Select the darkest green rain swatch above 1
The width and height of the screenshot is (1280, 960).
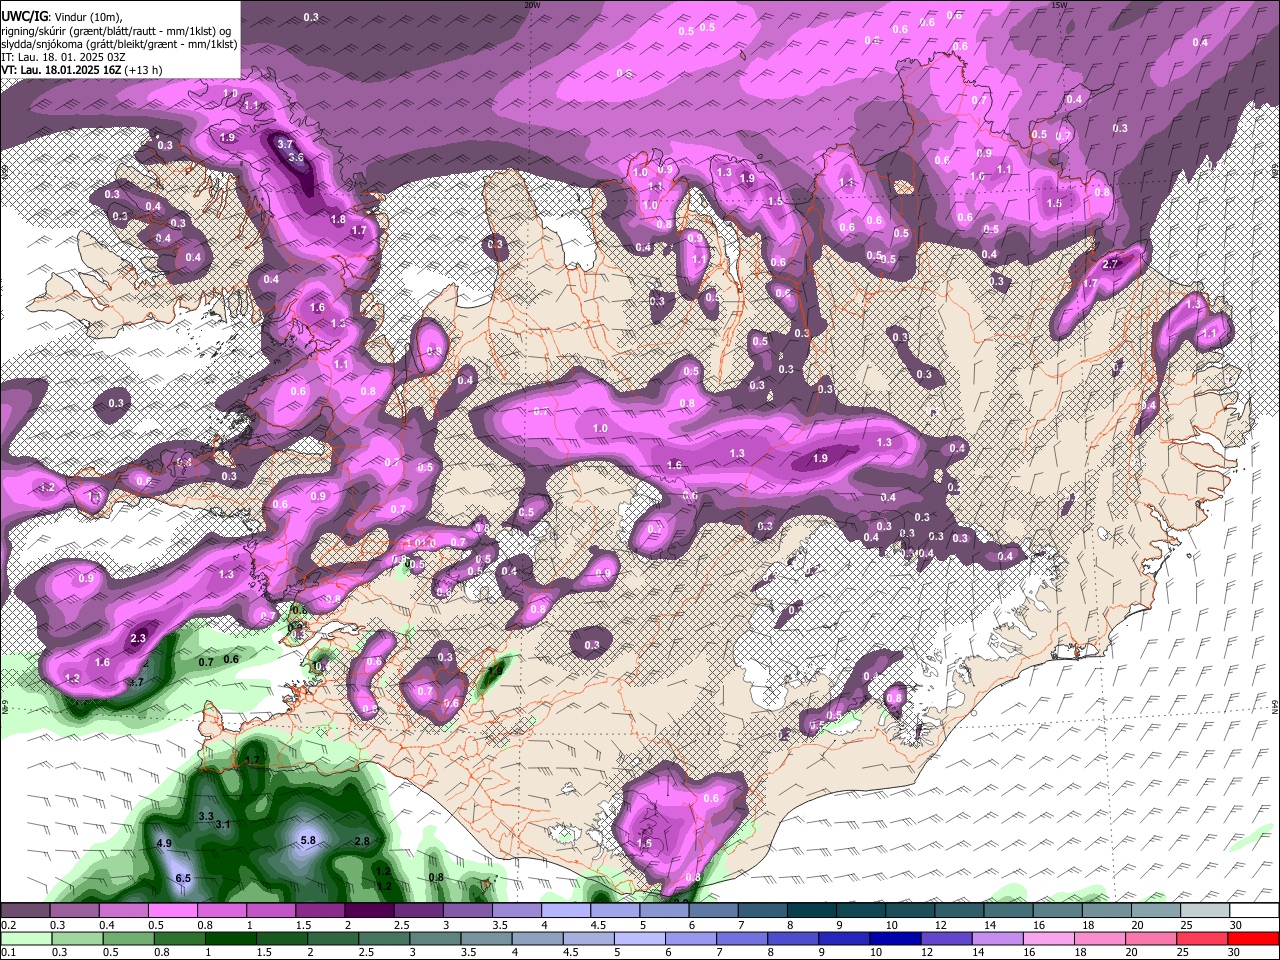coord(230,939)
